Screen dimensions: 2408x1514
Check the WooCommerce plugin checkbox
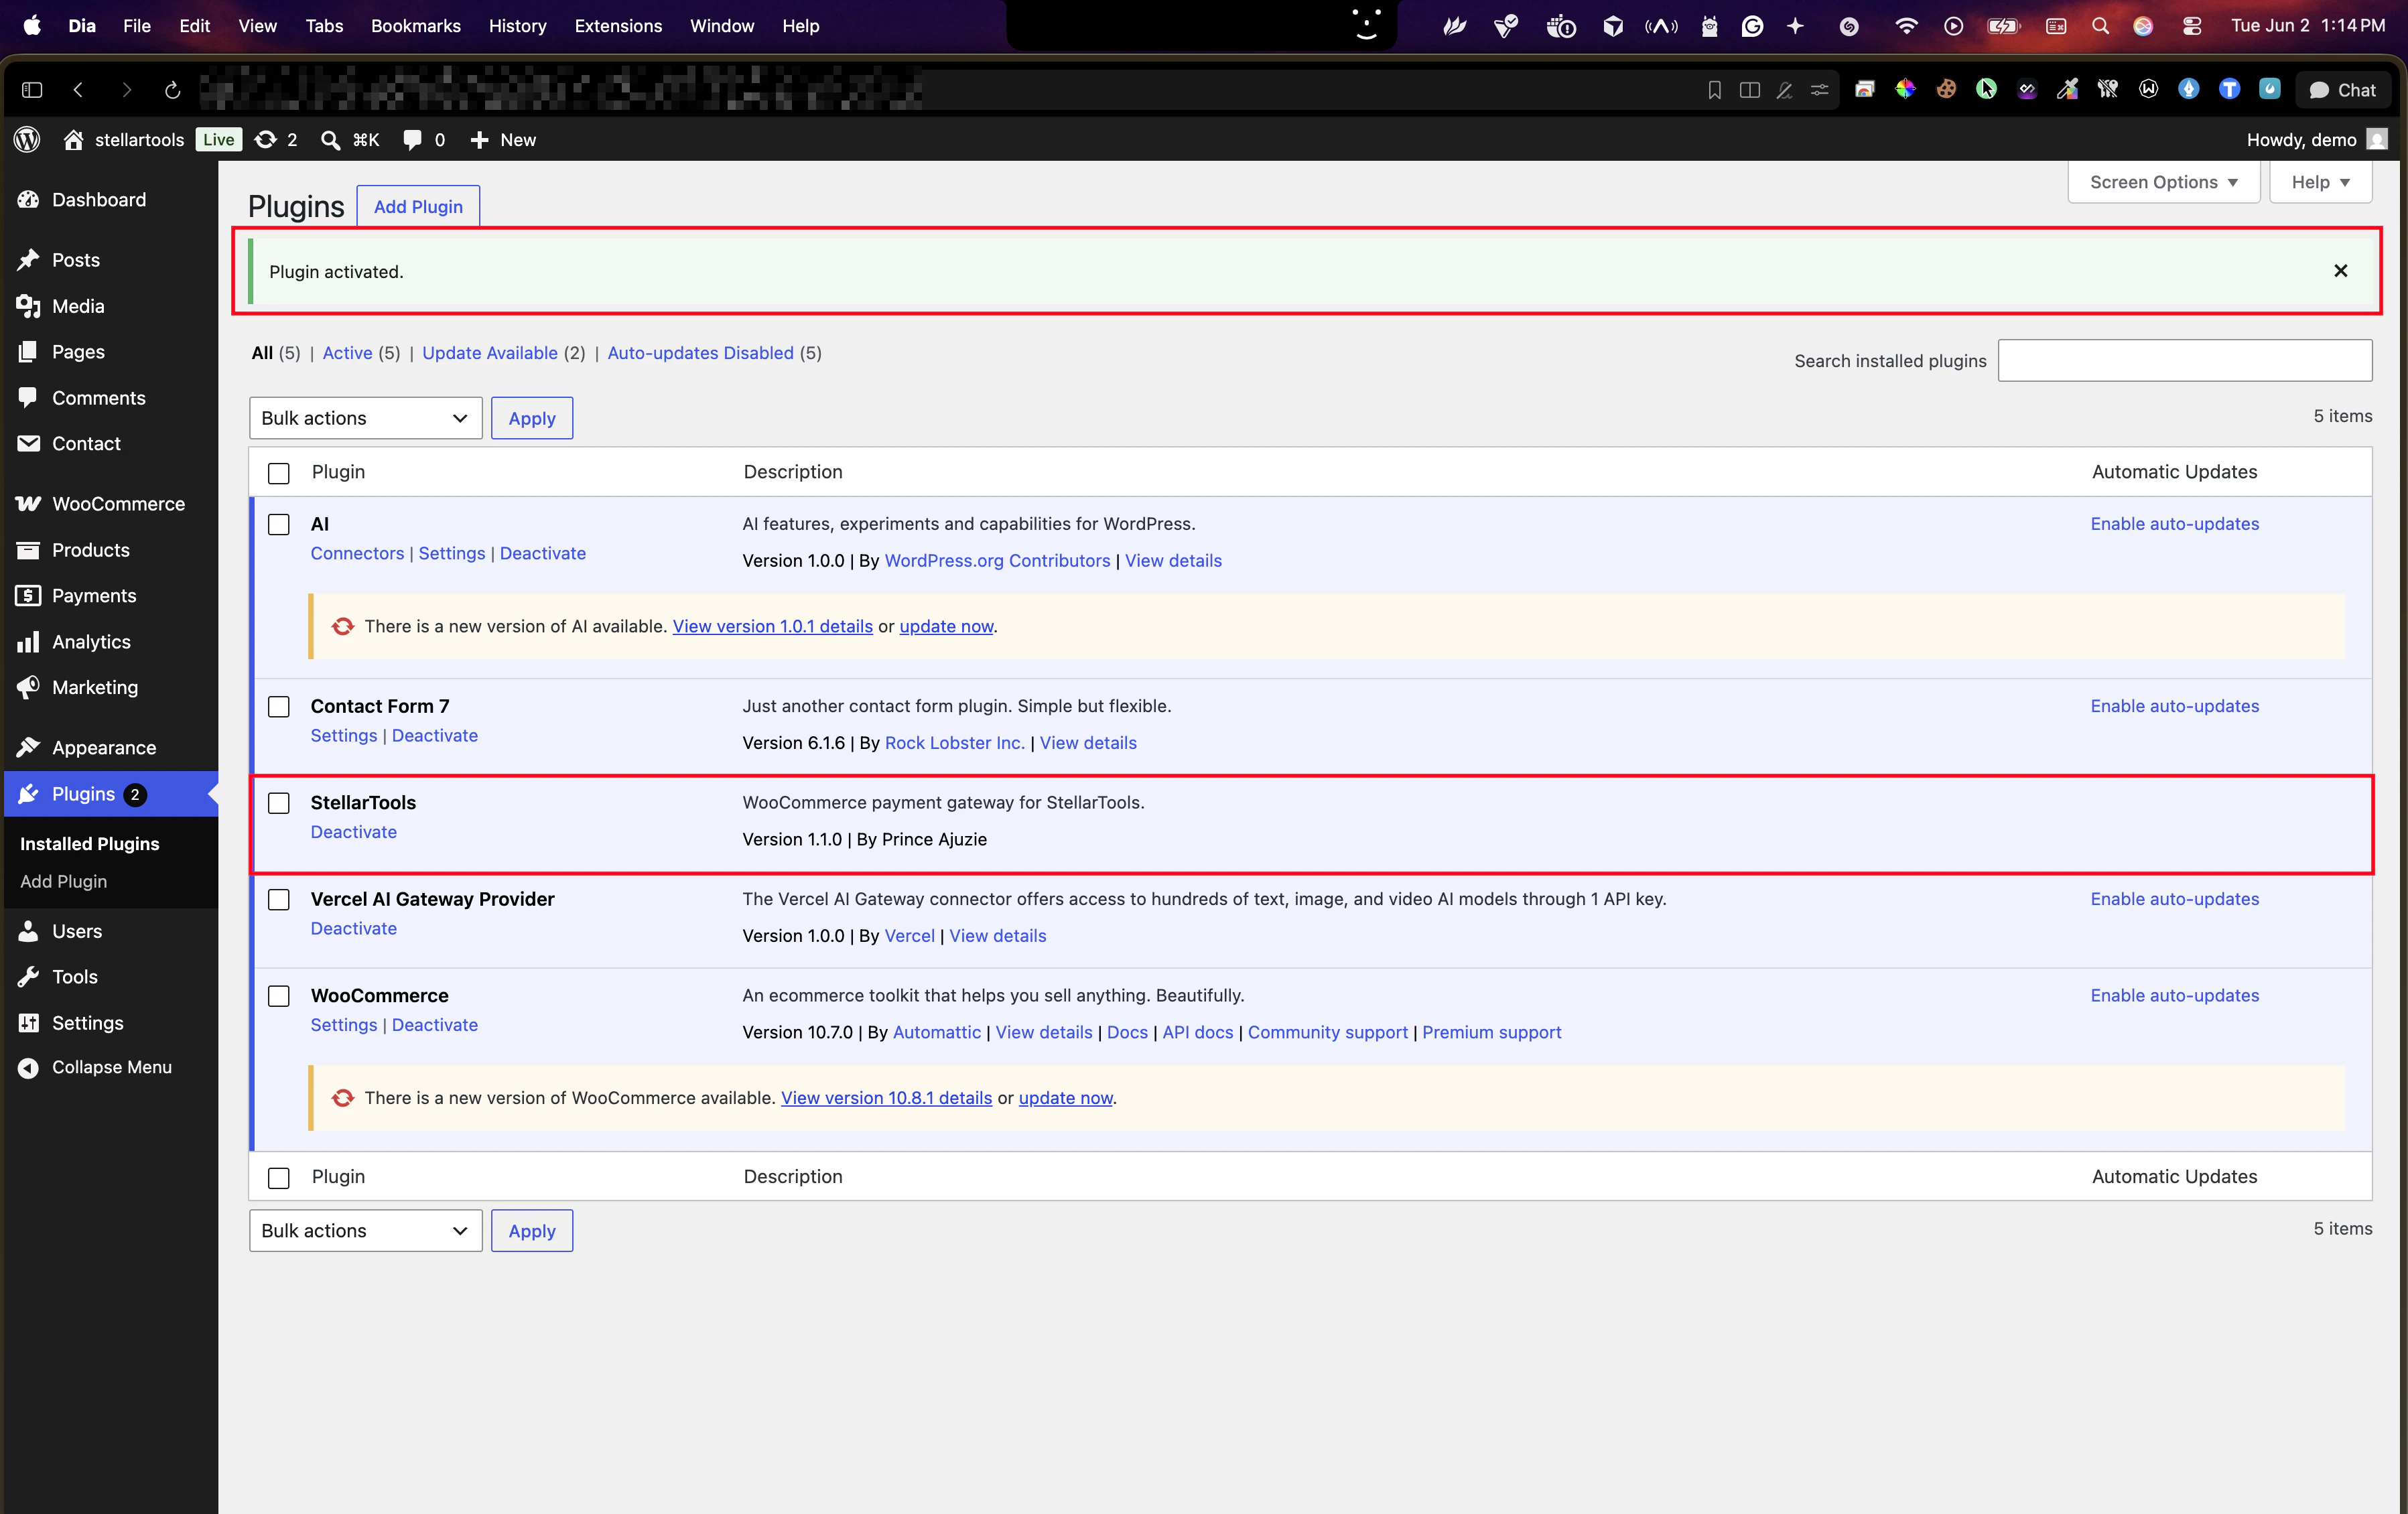279,996
